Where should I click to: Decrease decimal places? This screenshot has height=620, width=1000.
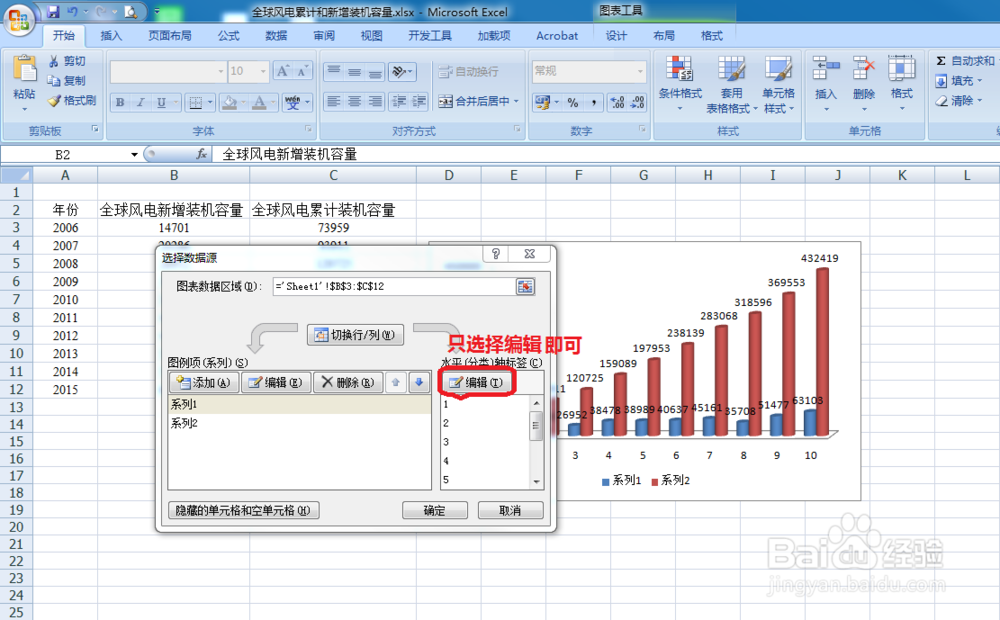pos(638,102)
